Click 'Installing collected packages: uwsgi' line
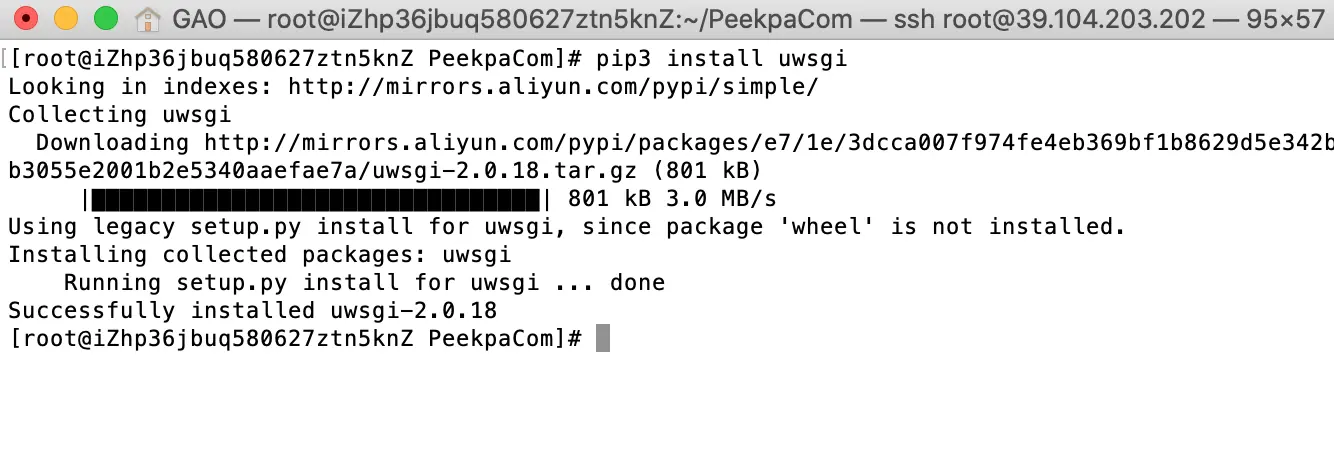Screen dimensions: 1334x476 click(260, 255)
